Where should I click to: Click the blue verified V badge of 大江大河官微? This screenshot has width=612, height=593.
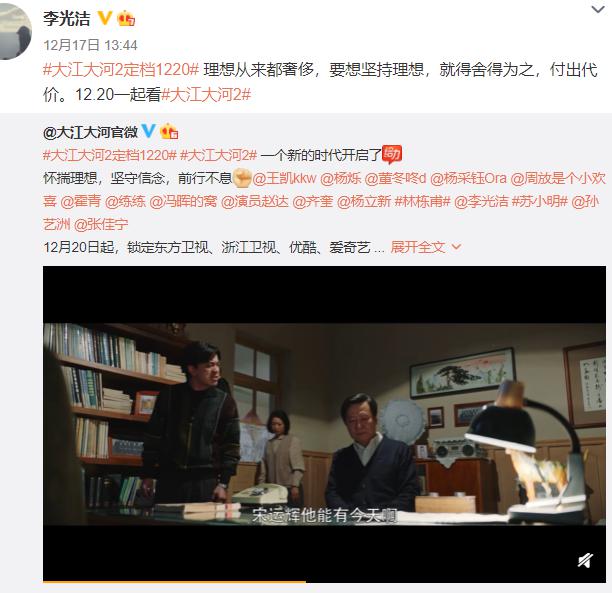pyautogui.click(x=148, y=131)
